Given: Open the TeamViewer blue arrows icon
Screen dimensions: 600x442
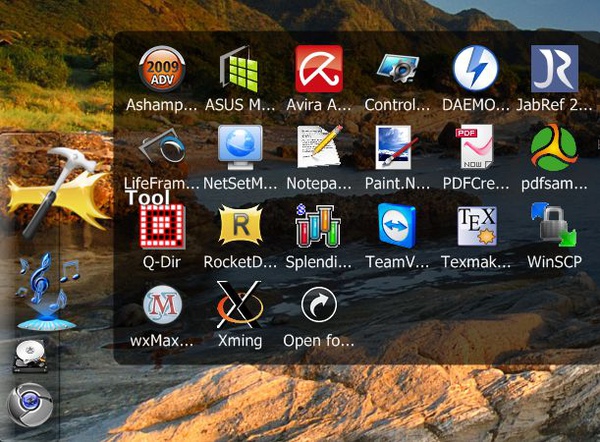Looking at the screenshot, I should [x=397, y=226].
